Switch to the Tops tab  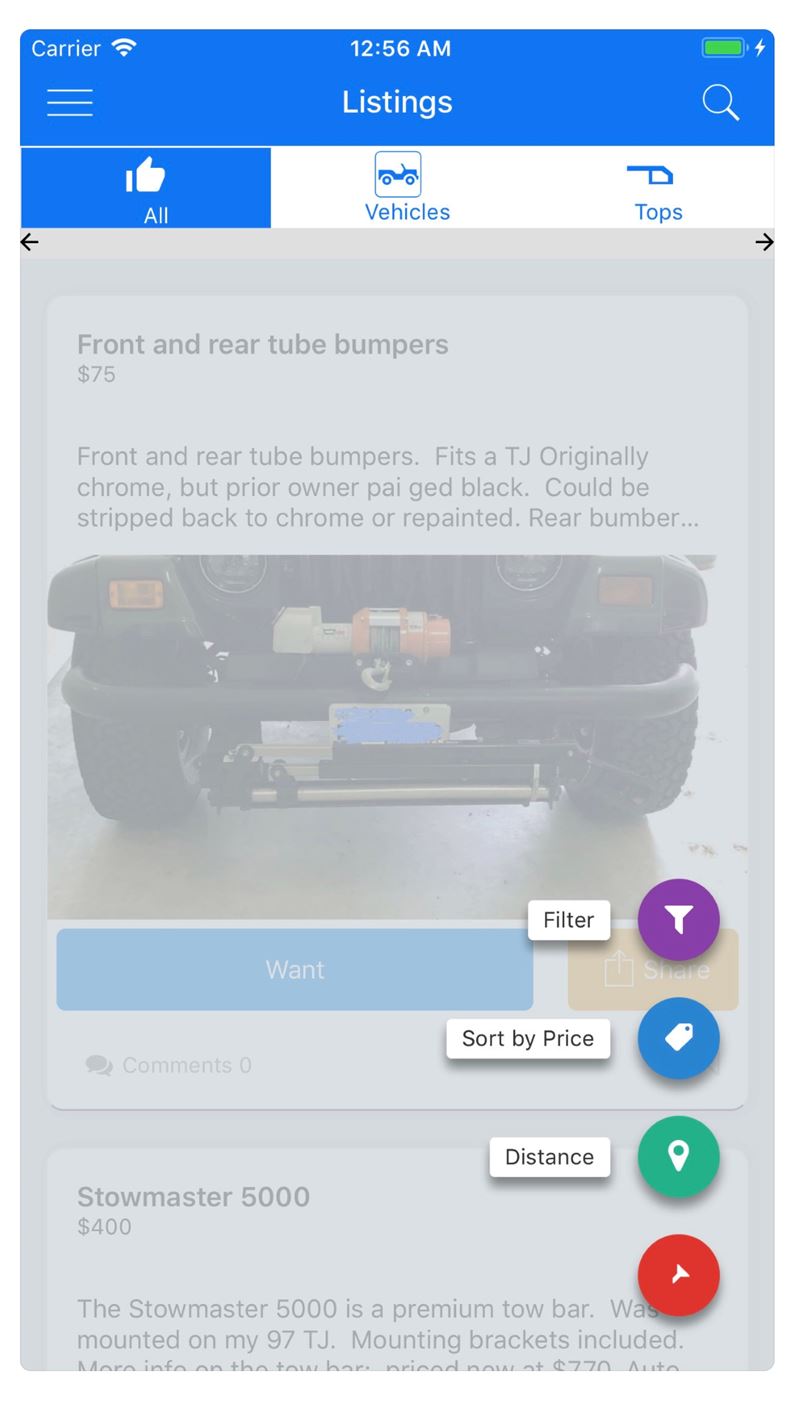pyautogui.click(x=658, y=188)
